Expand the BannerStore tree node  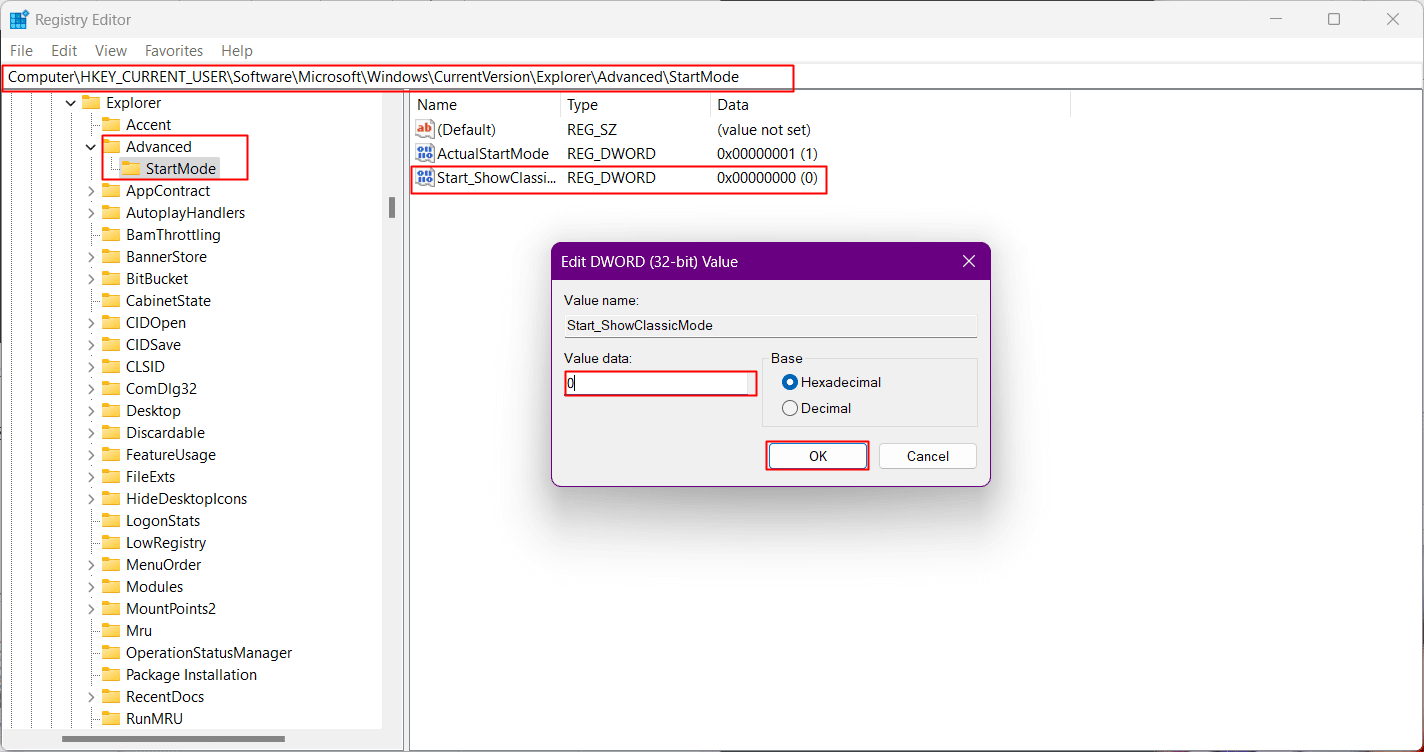click(x=91, y=257)
